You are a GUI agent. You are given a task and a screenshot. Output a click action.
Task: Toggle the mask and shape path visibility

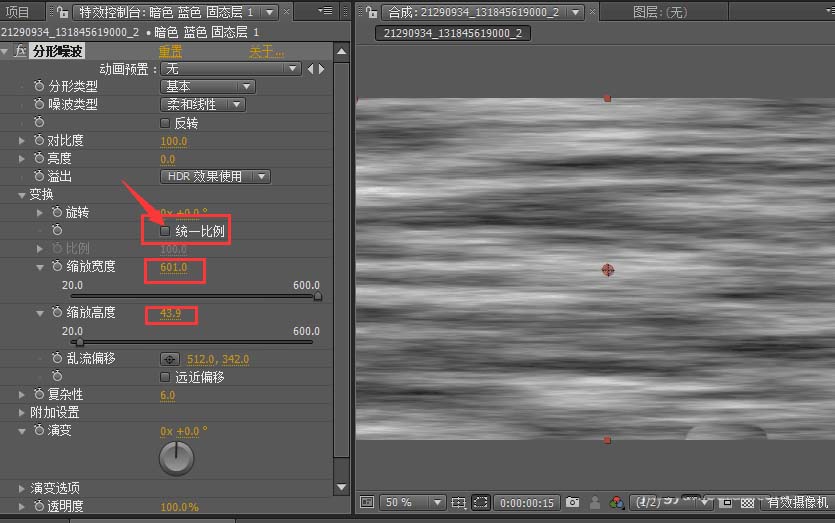480,502
